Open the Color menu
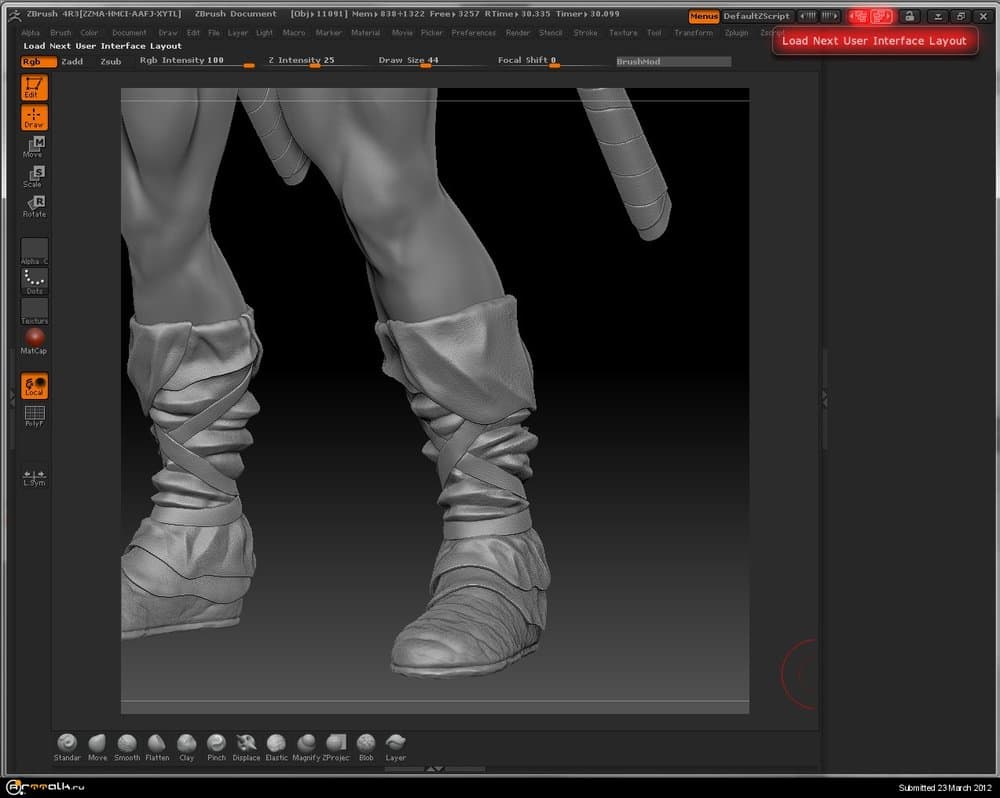This screenshot has height=798, width=1000. point(89,33)
